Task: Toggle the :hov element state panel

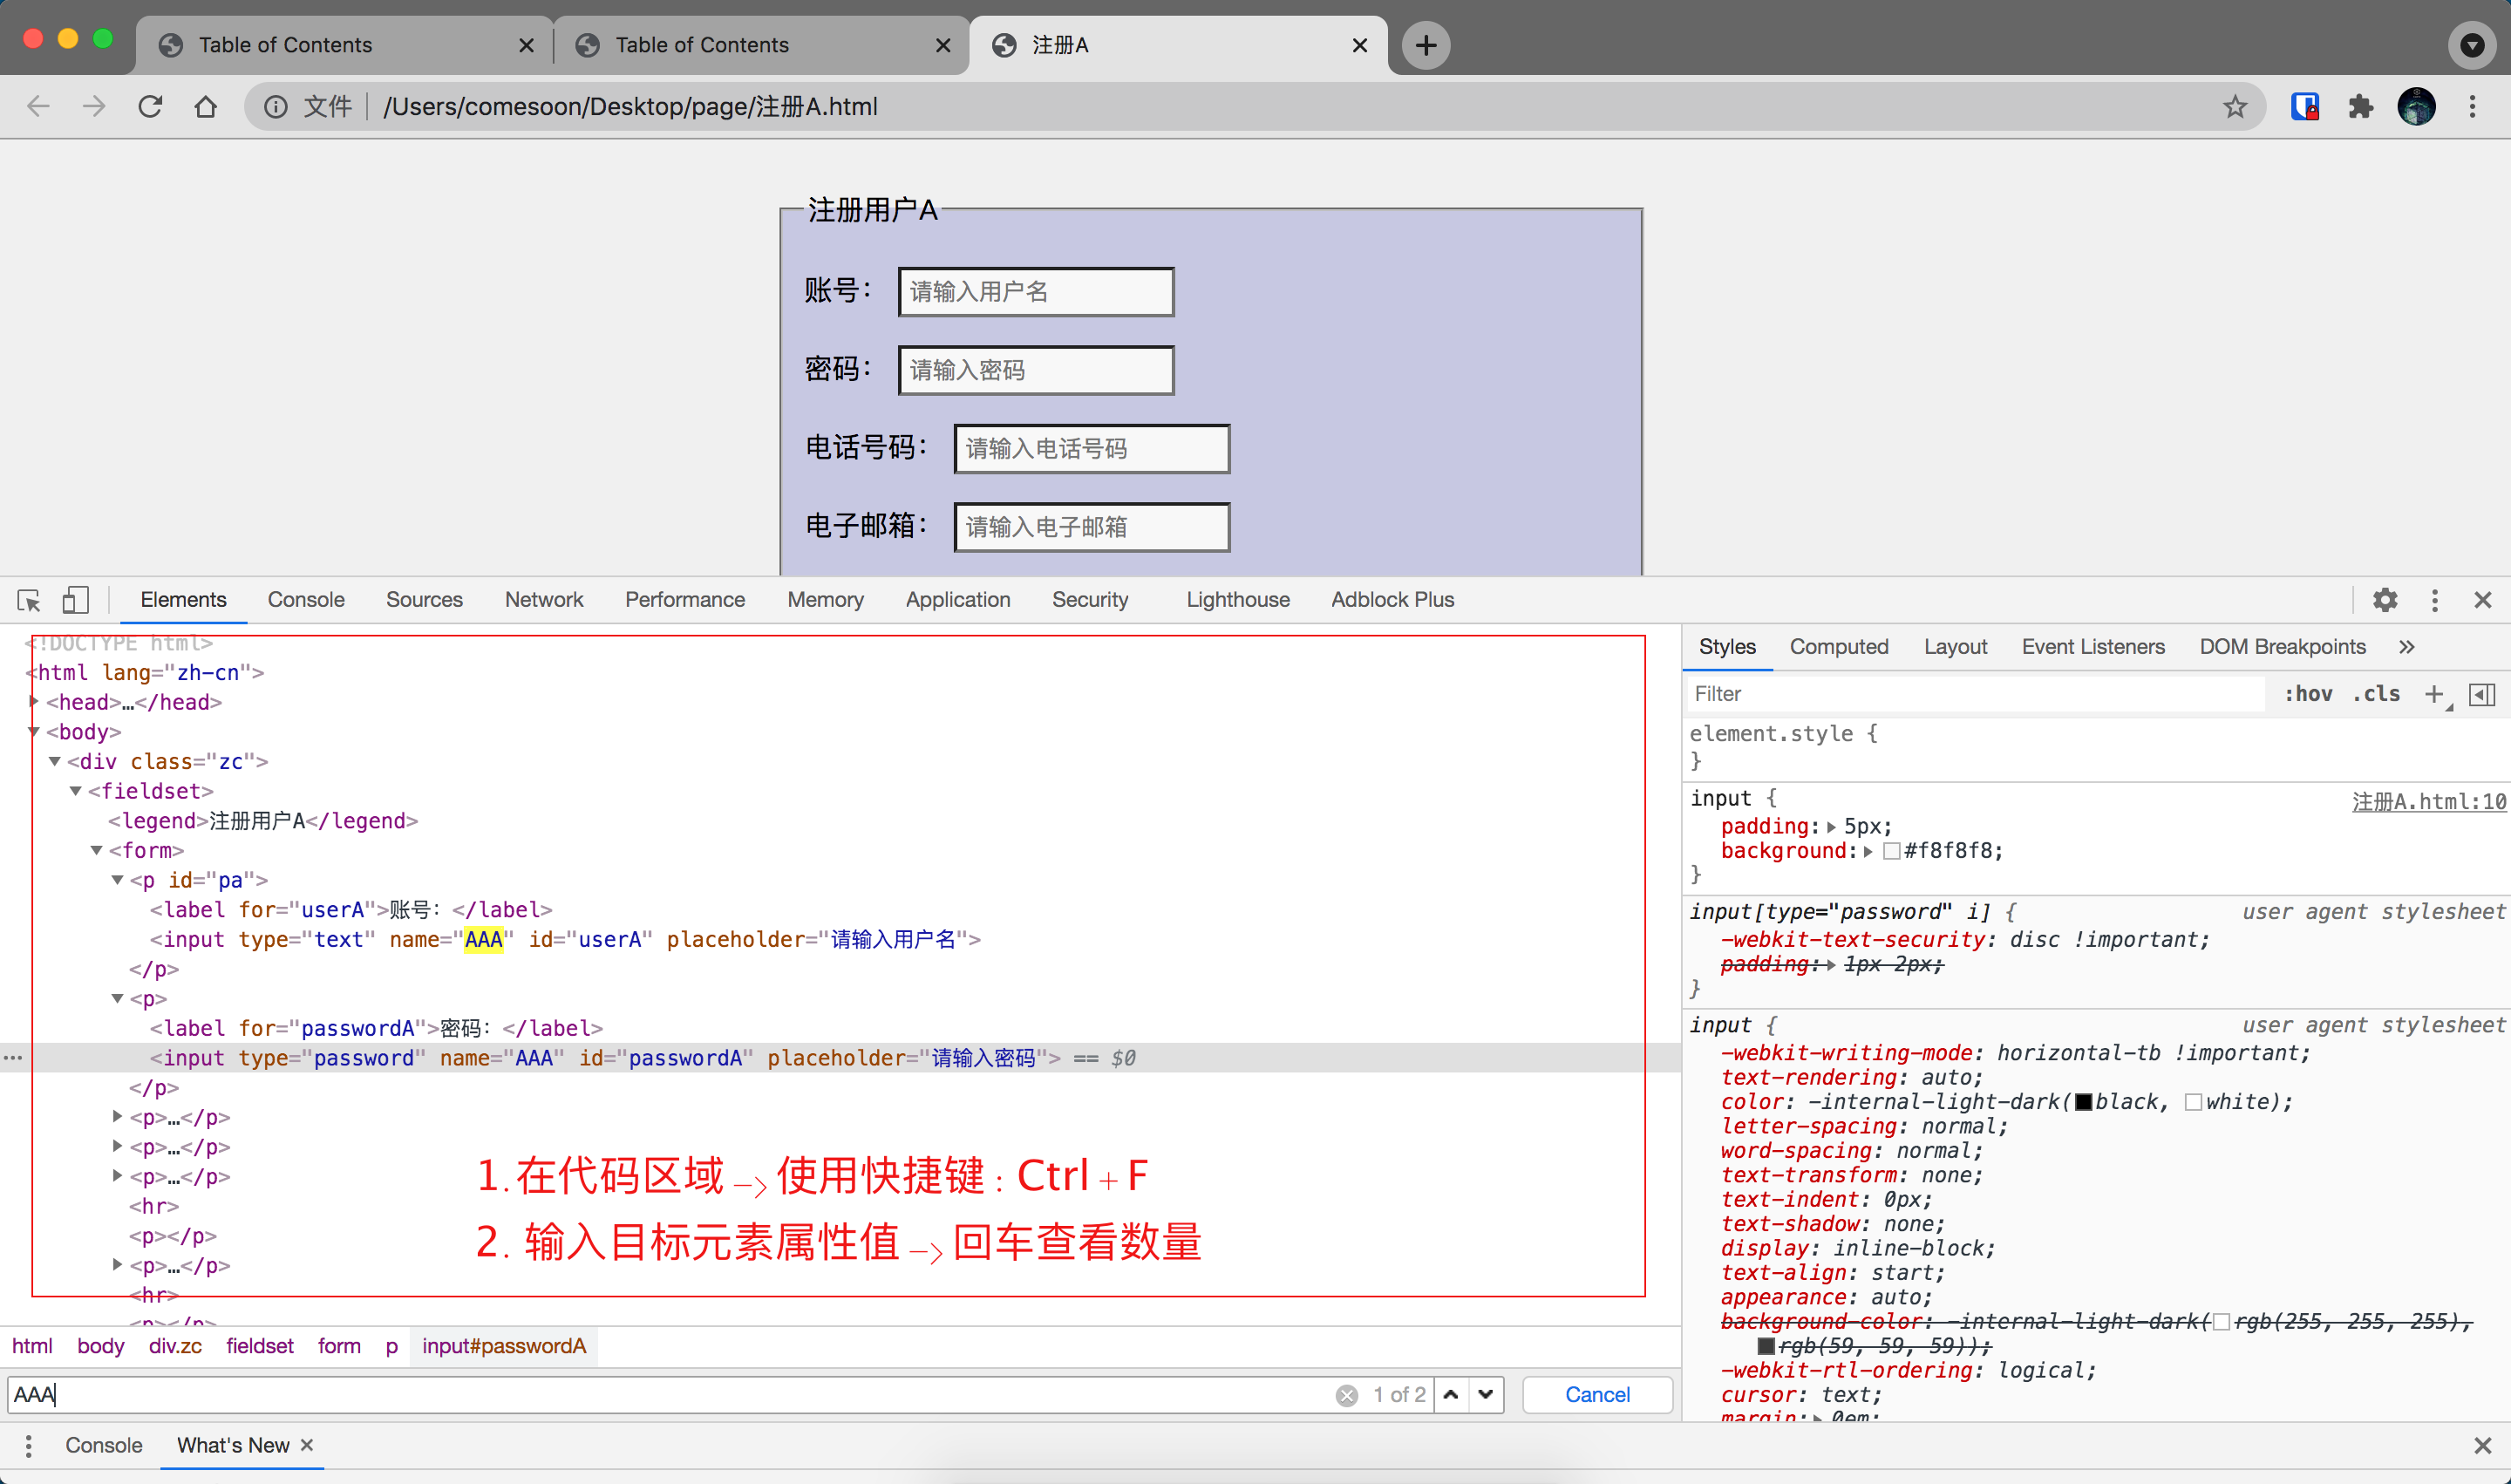Action: 2308,694
